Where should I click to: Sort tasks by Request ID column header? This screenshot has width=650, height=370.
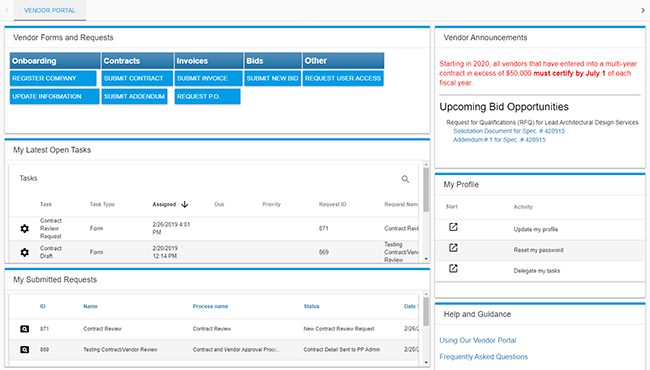pos(332,204)
